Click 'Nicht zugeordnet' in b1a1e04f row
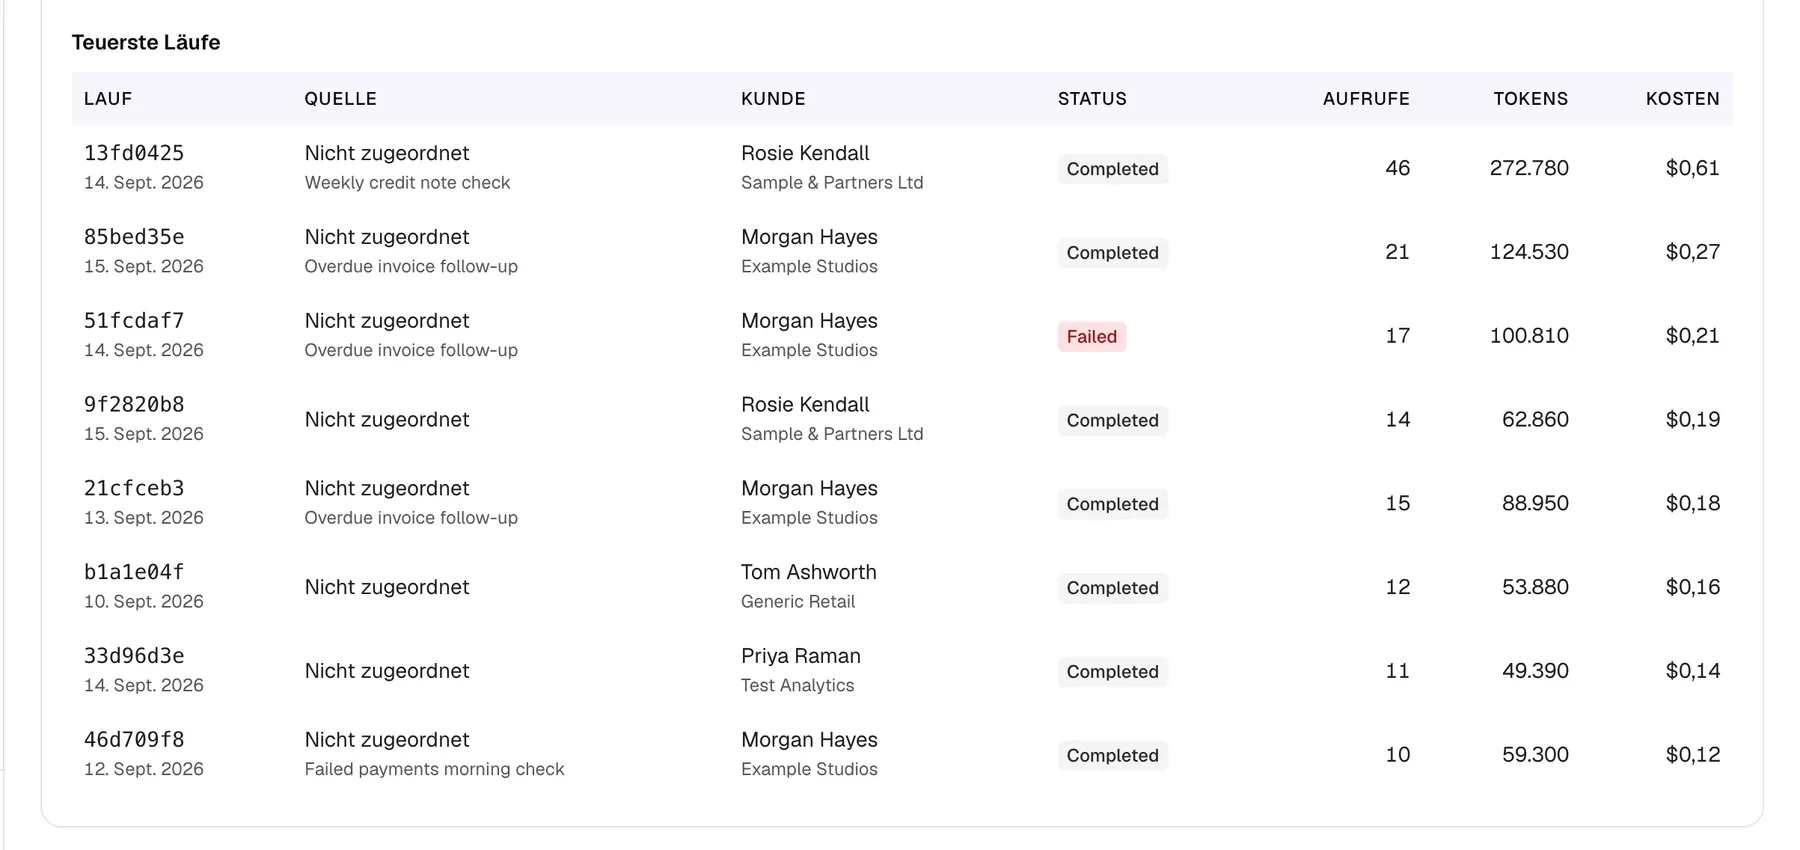This screenshot has height=850, width=1800. point(387,587)
